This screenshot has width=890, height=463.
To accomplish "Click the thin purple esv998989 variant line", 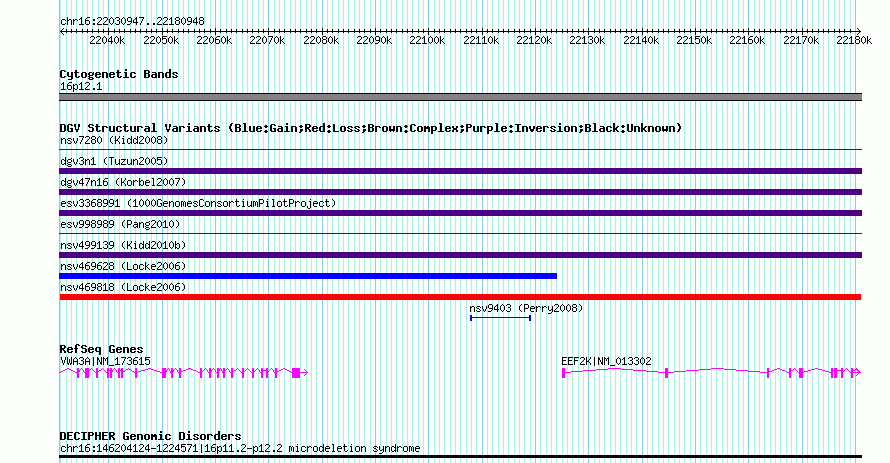I will [460, 234].
